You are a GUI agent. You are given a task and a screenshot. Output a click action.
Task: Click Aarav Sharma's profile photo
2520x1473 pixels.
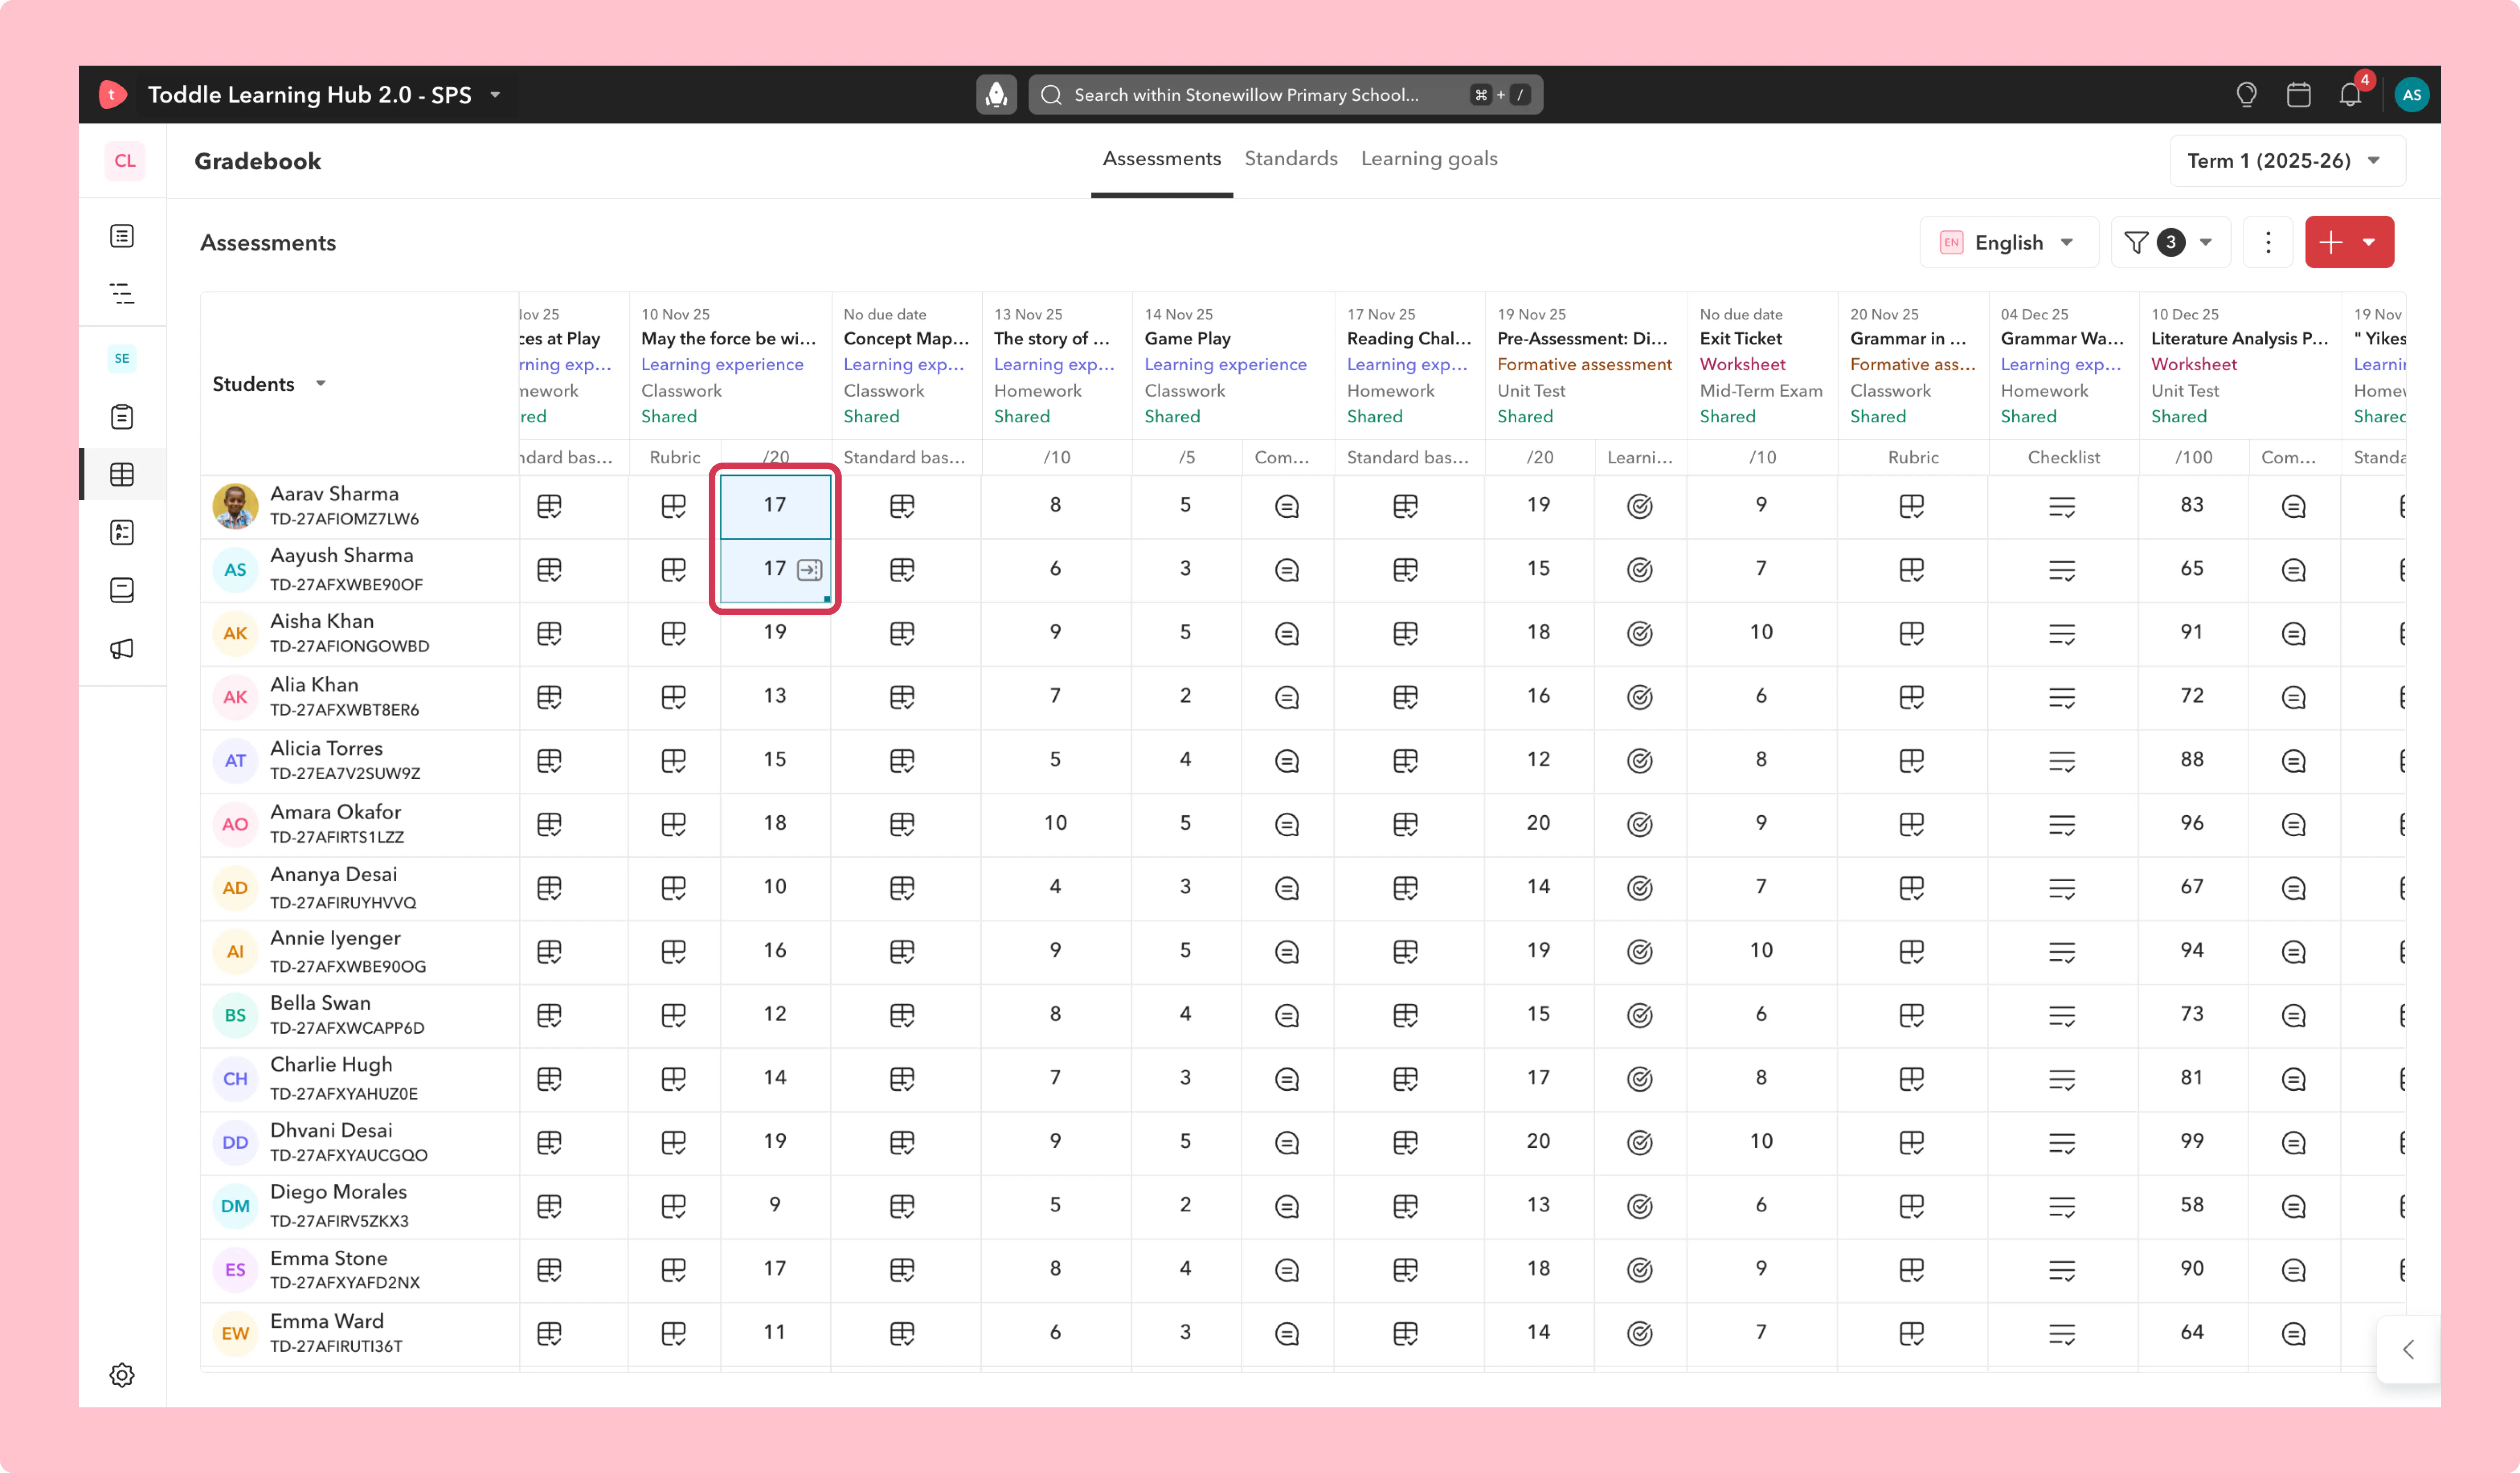tap(235, 506)
